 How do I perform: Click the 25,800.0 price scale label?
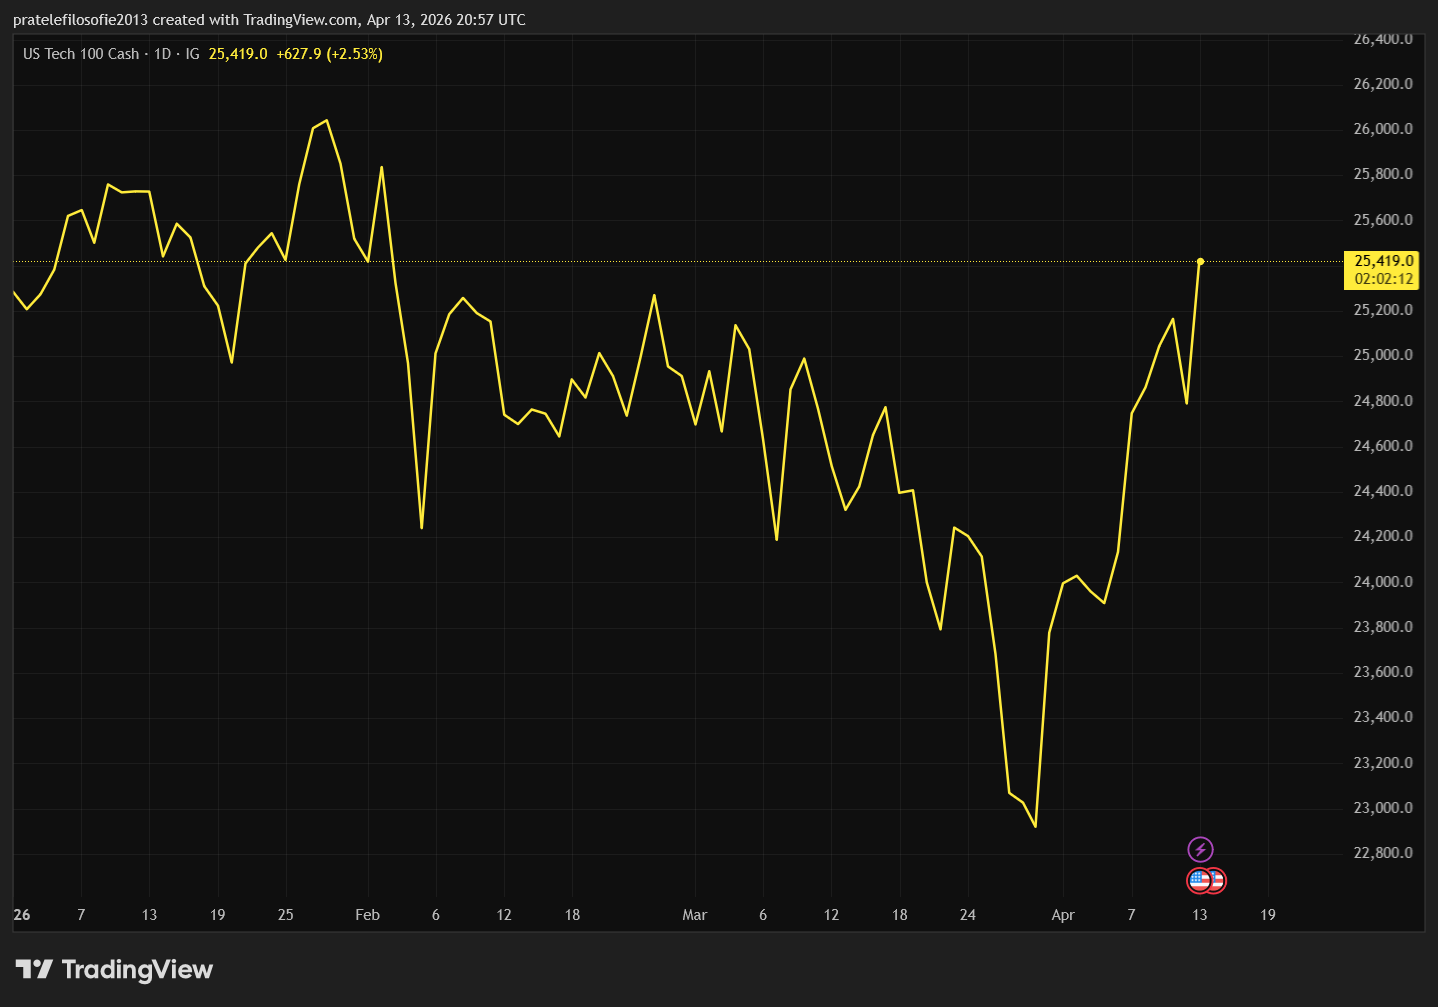point(1383,174)
